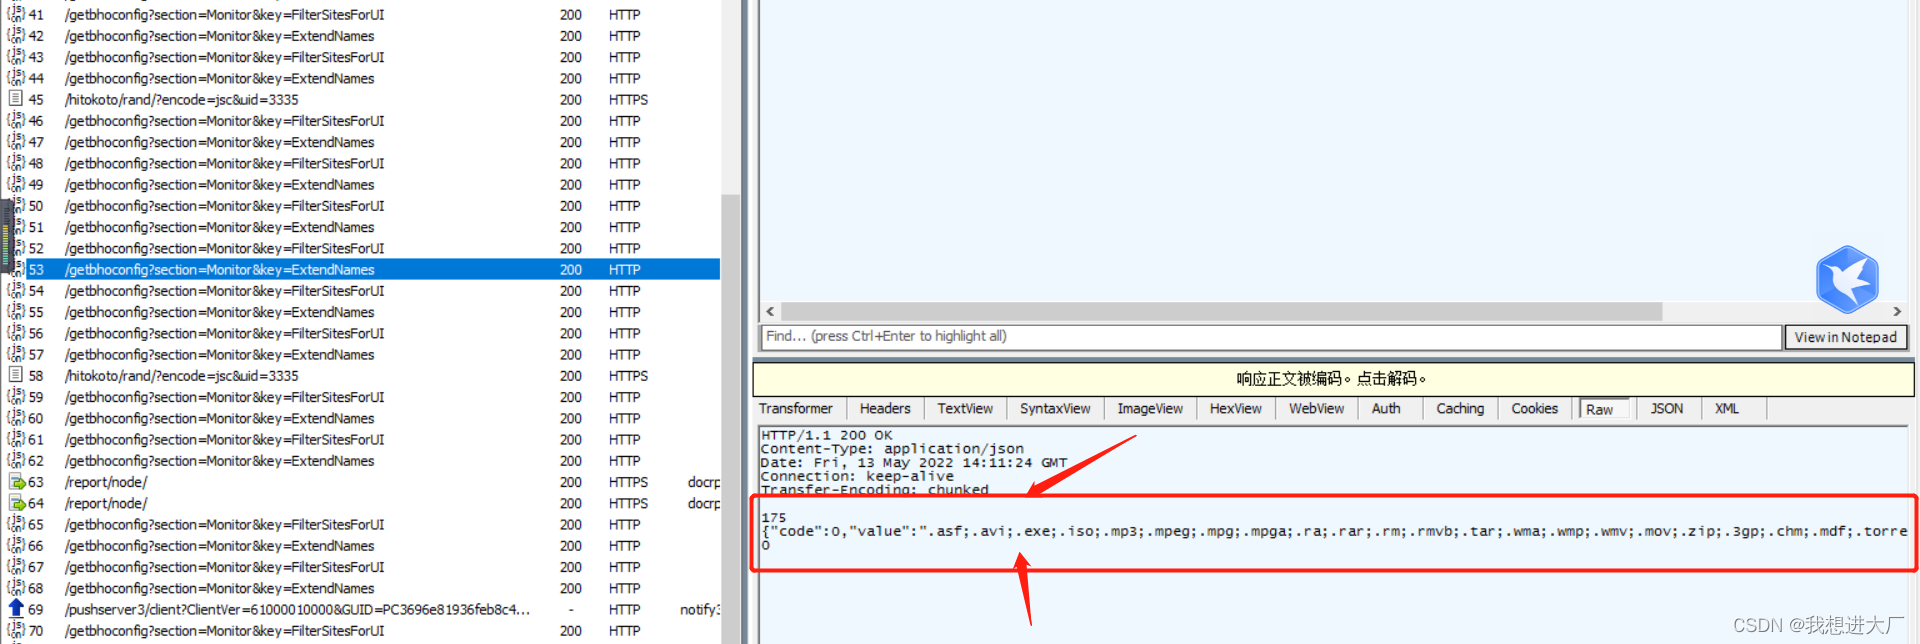The height and width of the screenshot is (644, 1920).
Task: Open the Auth tab
Action: point(1386,408)
